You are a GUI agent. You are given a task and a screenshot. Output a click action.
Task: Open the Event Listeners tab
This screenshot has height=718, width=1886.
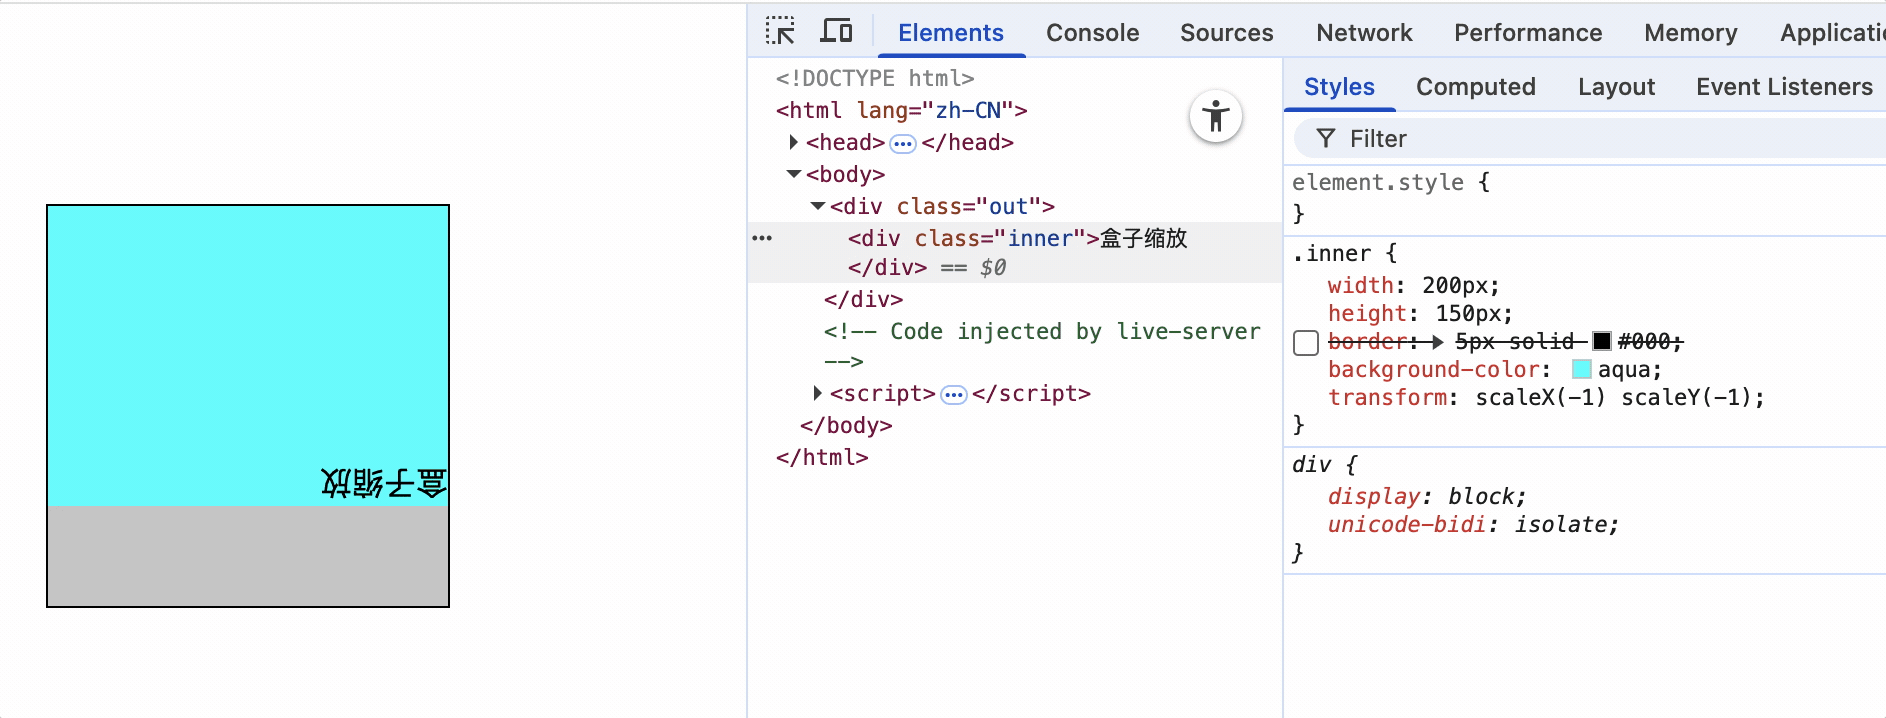(1783, 87)
